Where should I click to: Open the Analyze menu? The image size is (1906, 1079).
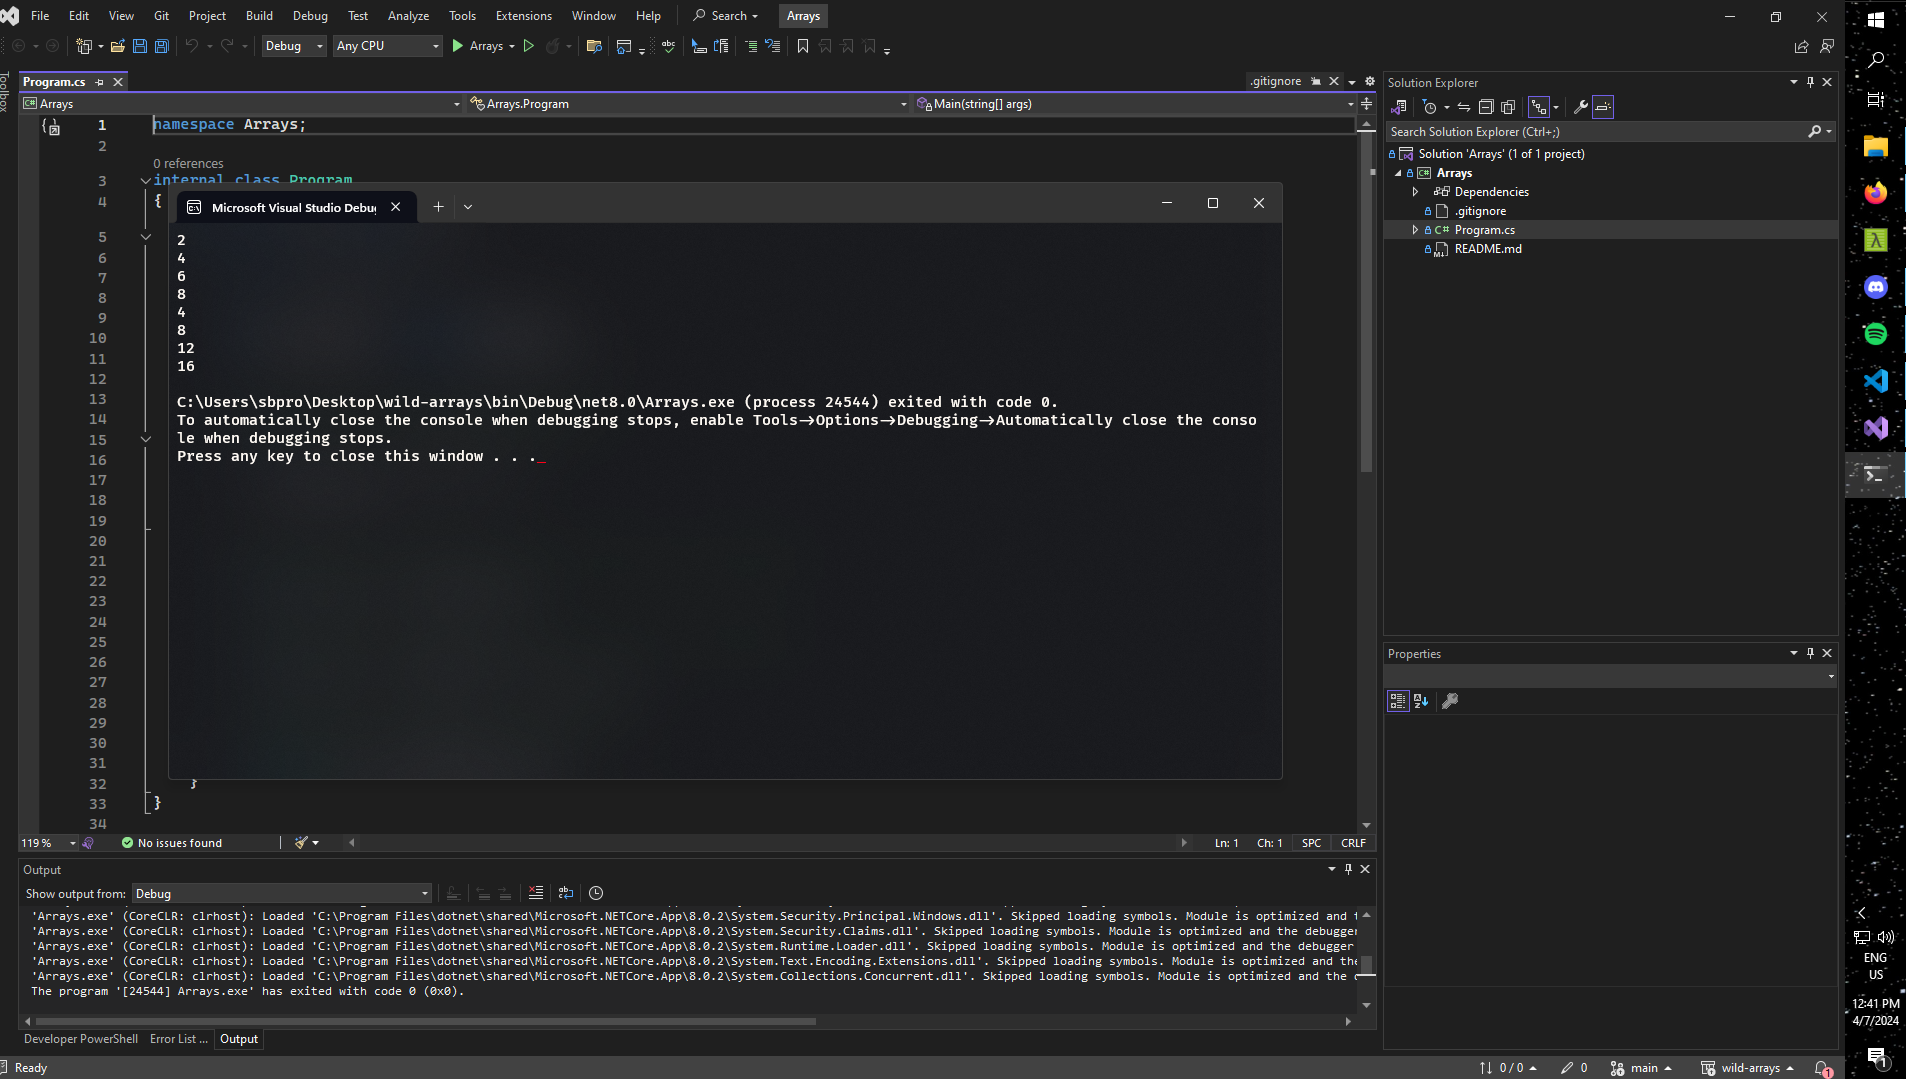tap(408, 16)
